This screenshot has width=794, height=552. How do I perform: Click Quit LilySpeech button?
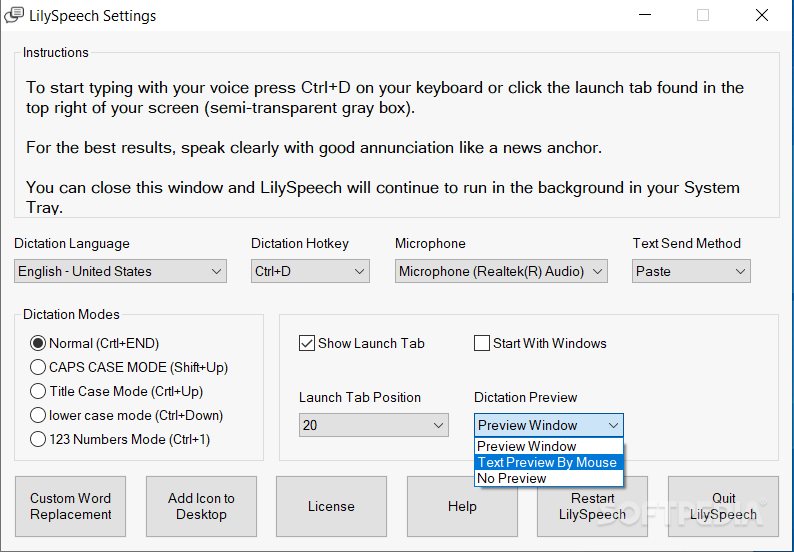(x=724, y=506)
